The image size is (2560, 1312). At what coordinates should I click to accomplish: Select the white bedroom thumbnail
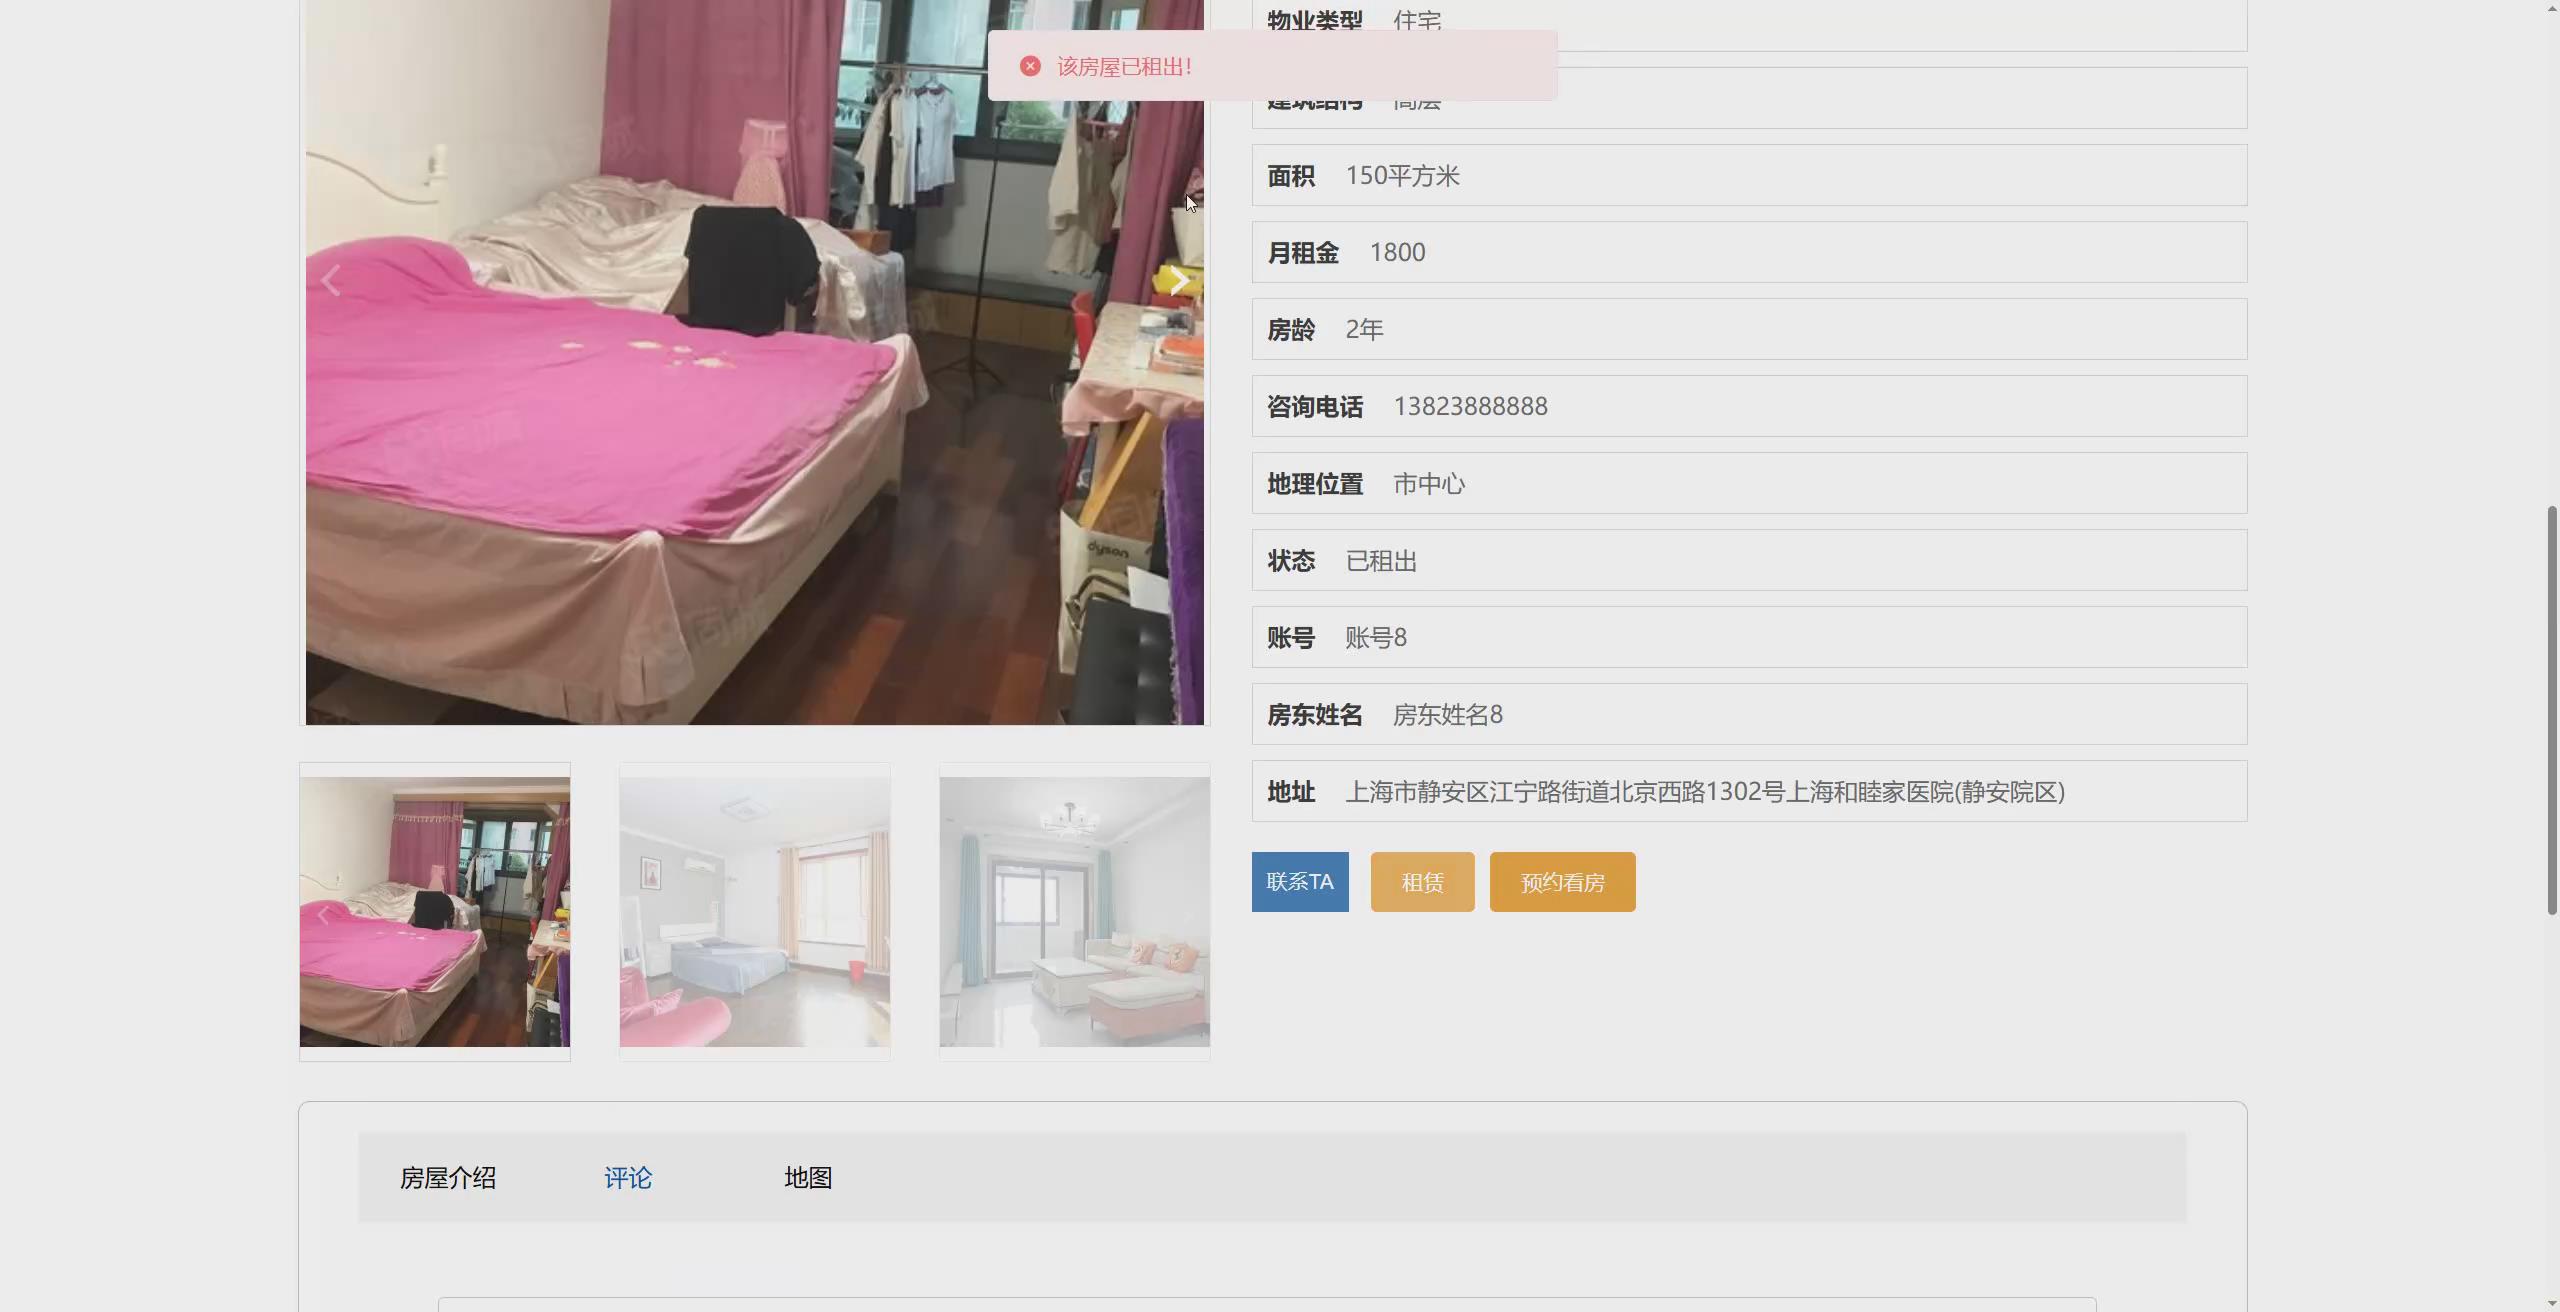coord(755,912)
